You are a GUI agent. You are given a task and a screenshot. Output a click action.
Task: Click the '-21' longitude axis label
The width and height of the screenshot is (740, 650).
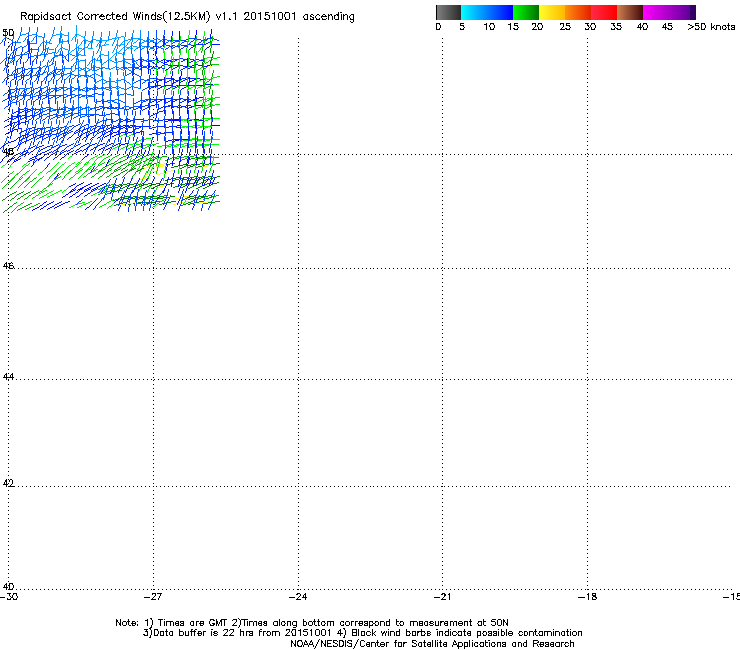(442, 597)
